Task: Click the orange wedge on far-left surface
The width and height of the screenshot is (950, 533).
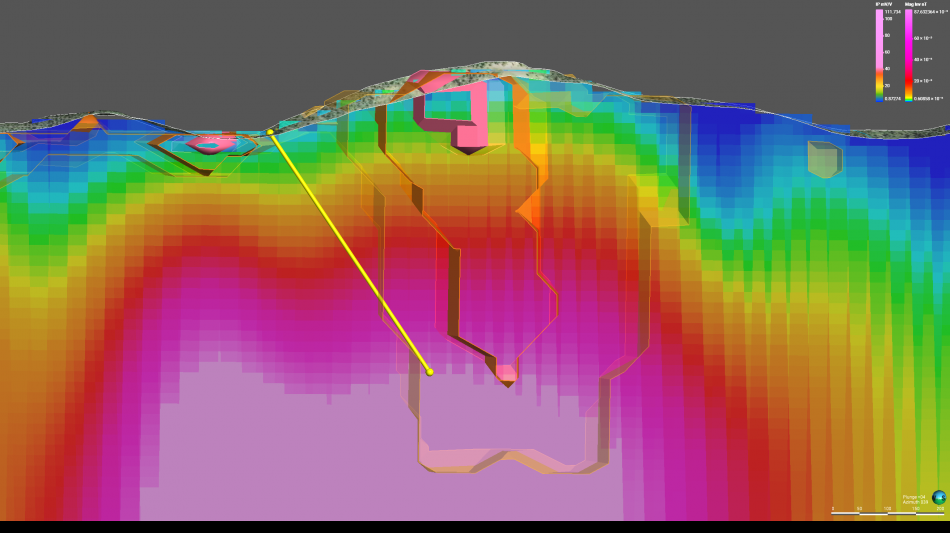Action: 88,122
